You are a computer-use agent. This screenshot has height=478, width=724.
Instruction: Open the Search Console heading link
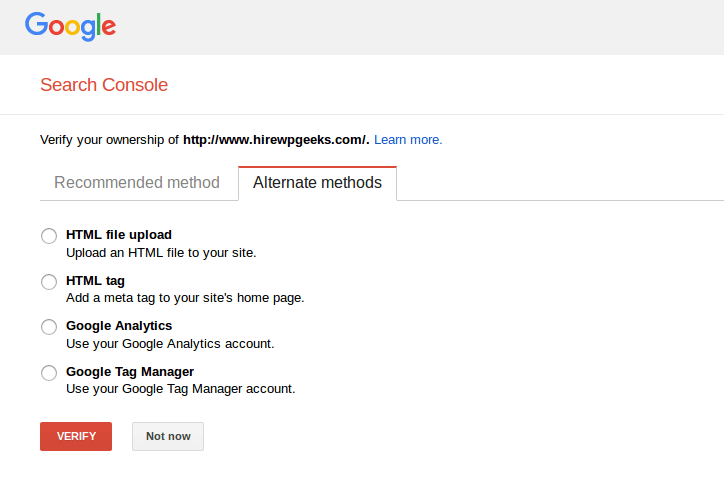[104, 85]
